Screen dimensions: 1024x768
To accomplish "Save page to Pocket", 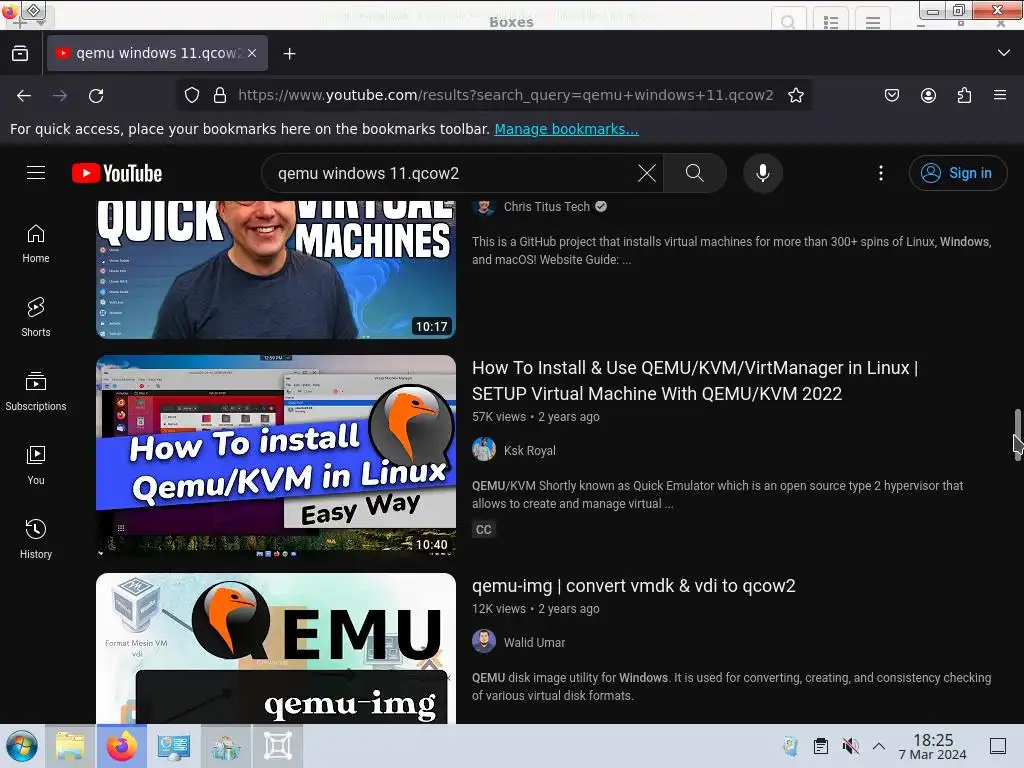I will click(x=892, y=95).
